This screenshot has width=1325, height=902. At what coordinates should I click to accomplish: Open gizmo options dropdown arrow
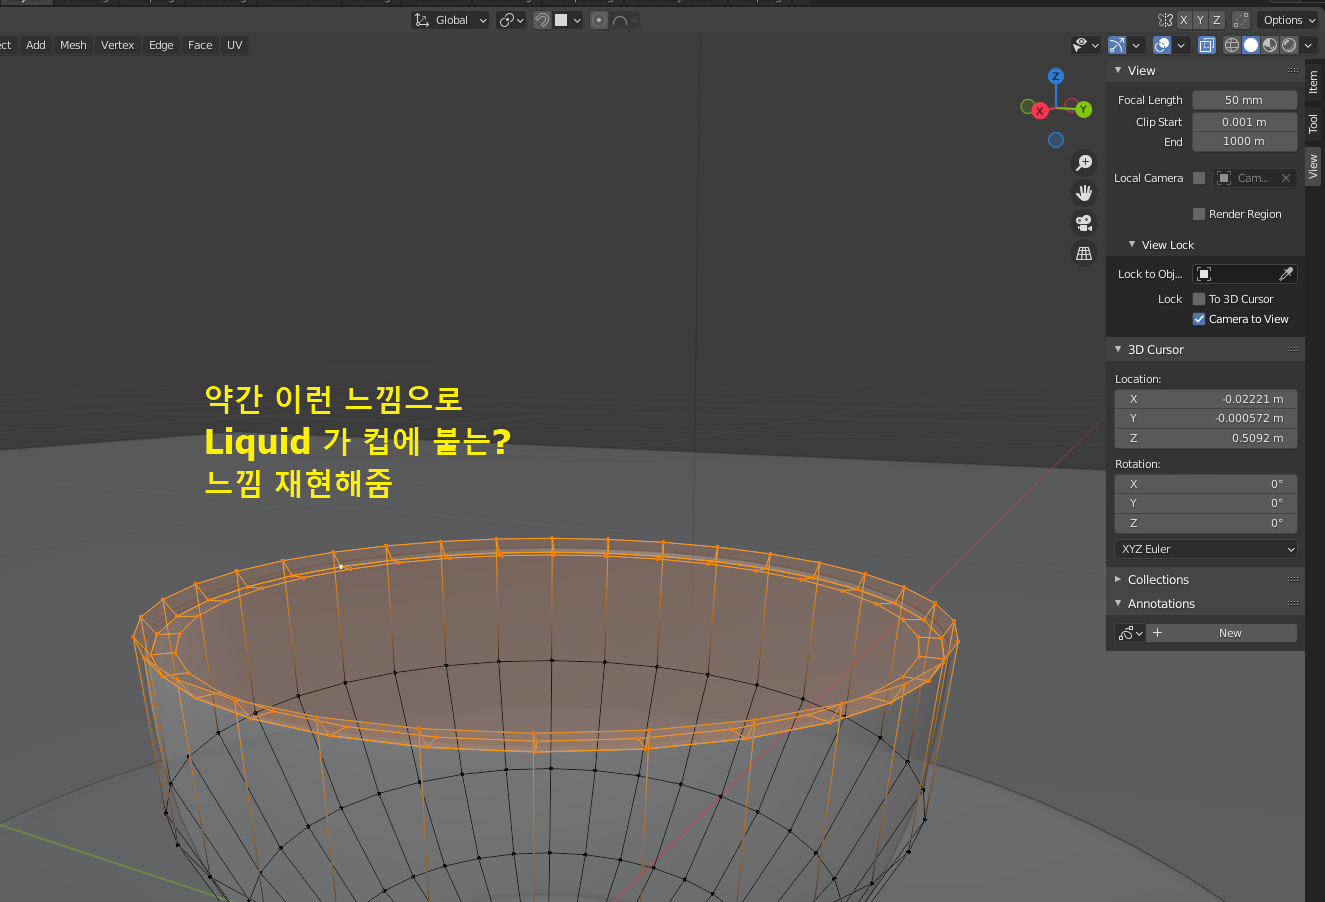tap(1136, 45)
